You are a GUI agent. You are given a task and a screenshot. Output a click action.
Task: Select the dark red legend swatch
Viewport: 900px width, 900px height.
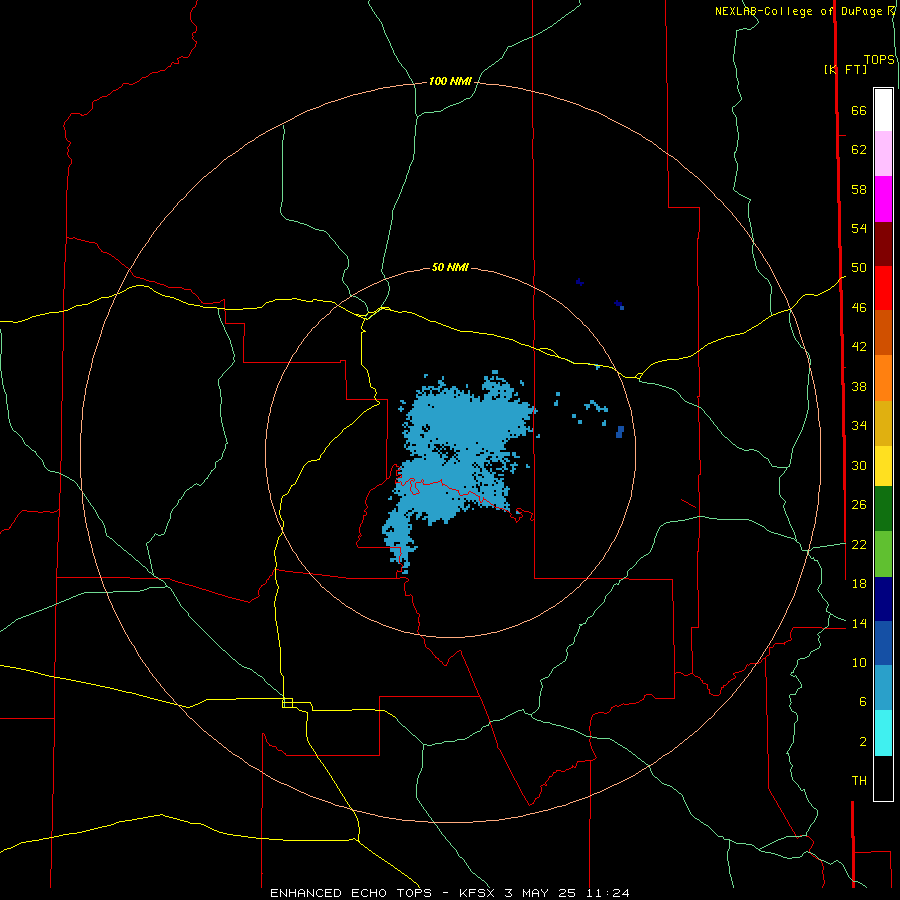pyautogui.click(x=883, y=245)
